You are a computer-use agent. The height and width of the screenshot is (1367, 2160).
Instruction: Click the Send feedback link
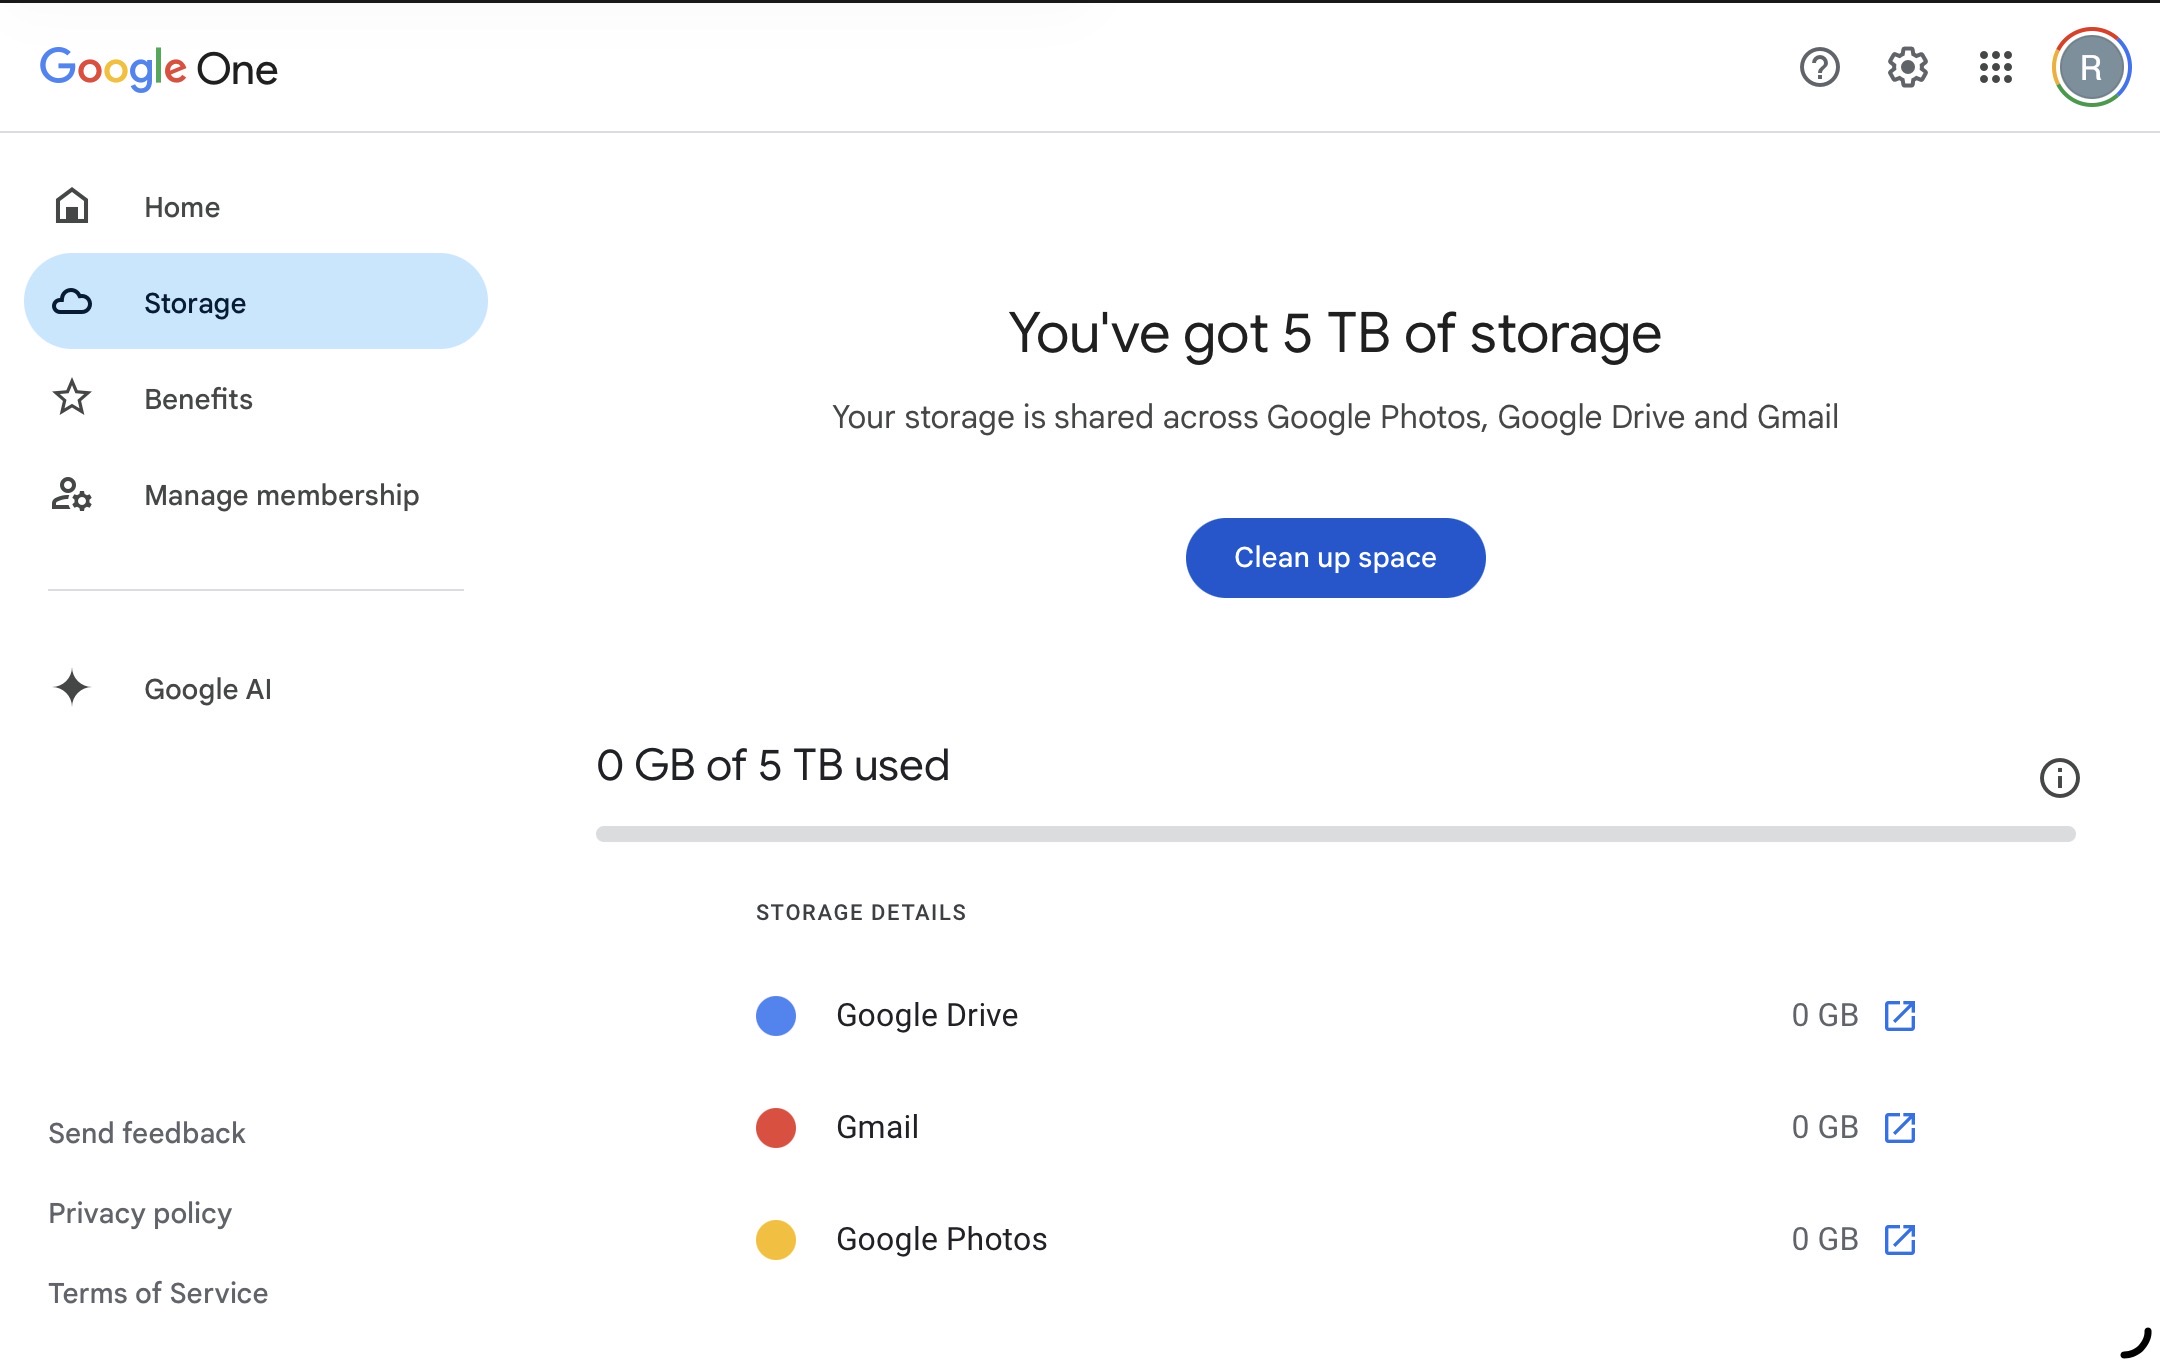[147, 1133]
